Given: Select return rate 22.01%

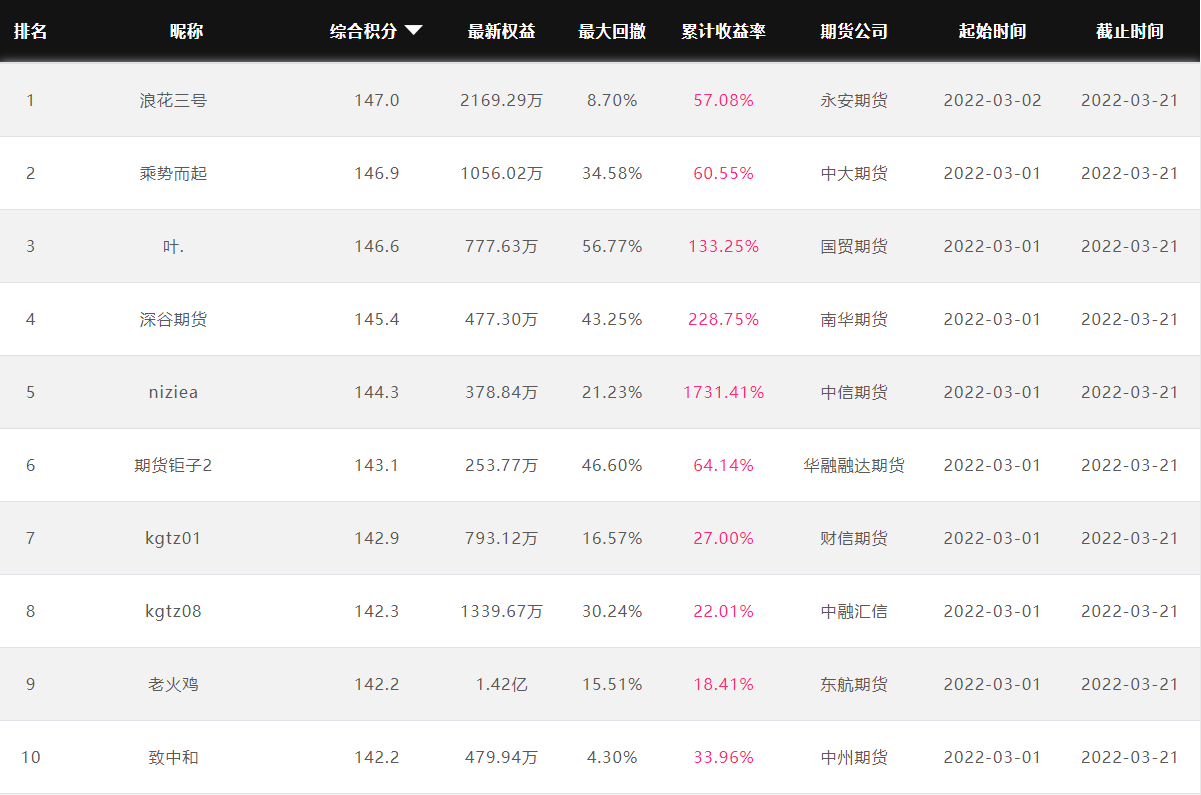Looking at the screenshot, I should (724, 611).
